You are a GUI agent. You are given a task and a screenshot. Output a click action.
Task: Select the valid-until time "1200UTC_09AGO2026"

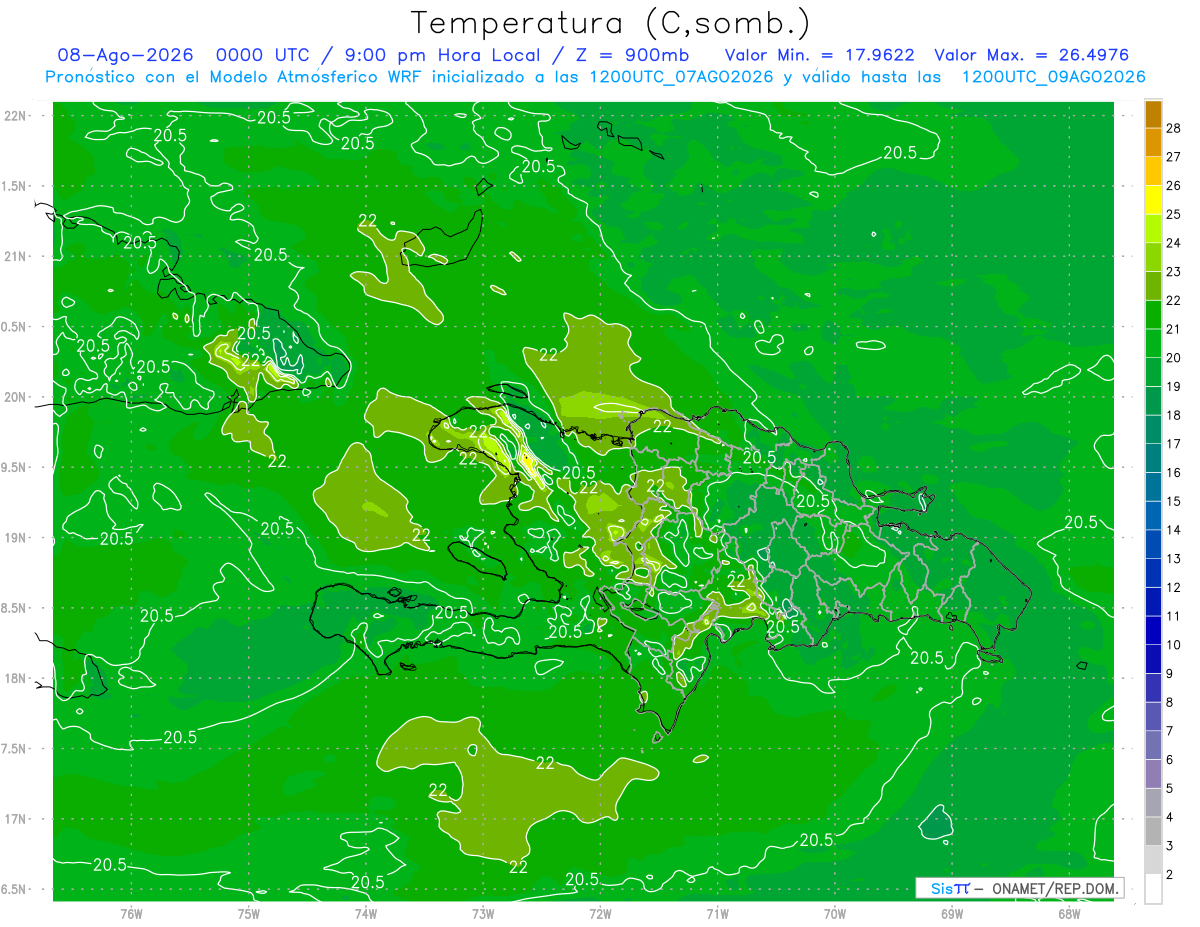1052,77
